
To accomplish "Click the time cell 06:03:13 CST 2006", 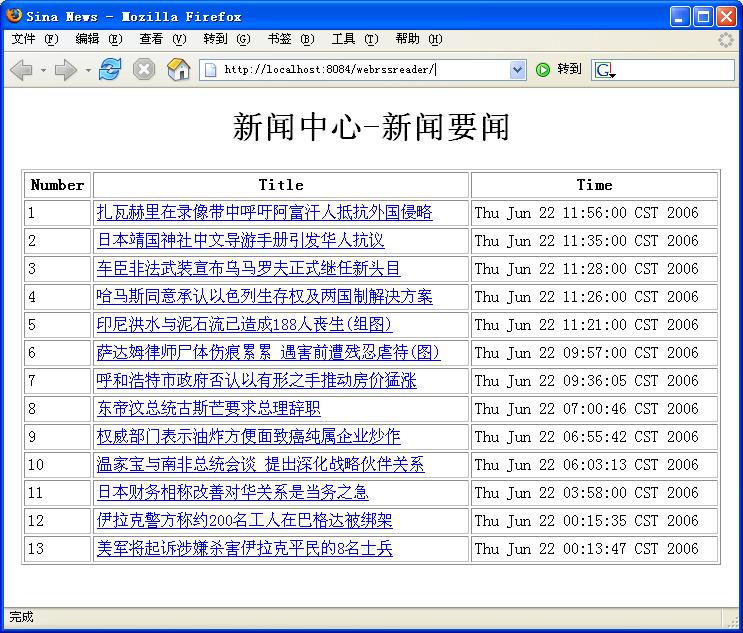I will [594, 464].
